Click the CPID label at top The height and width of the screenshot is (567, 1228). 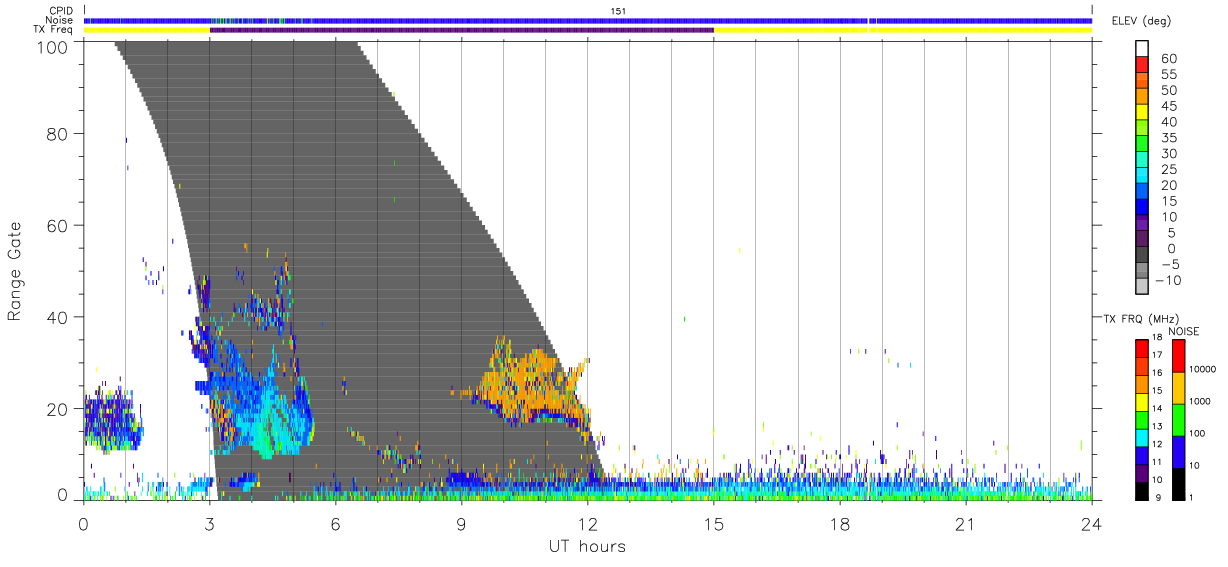pos(62,11)
